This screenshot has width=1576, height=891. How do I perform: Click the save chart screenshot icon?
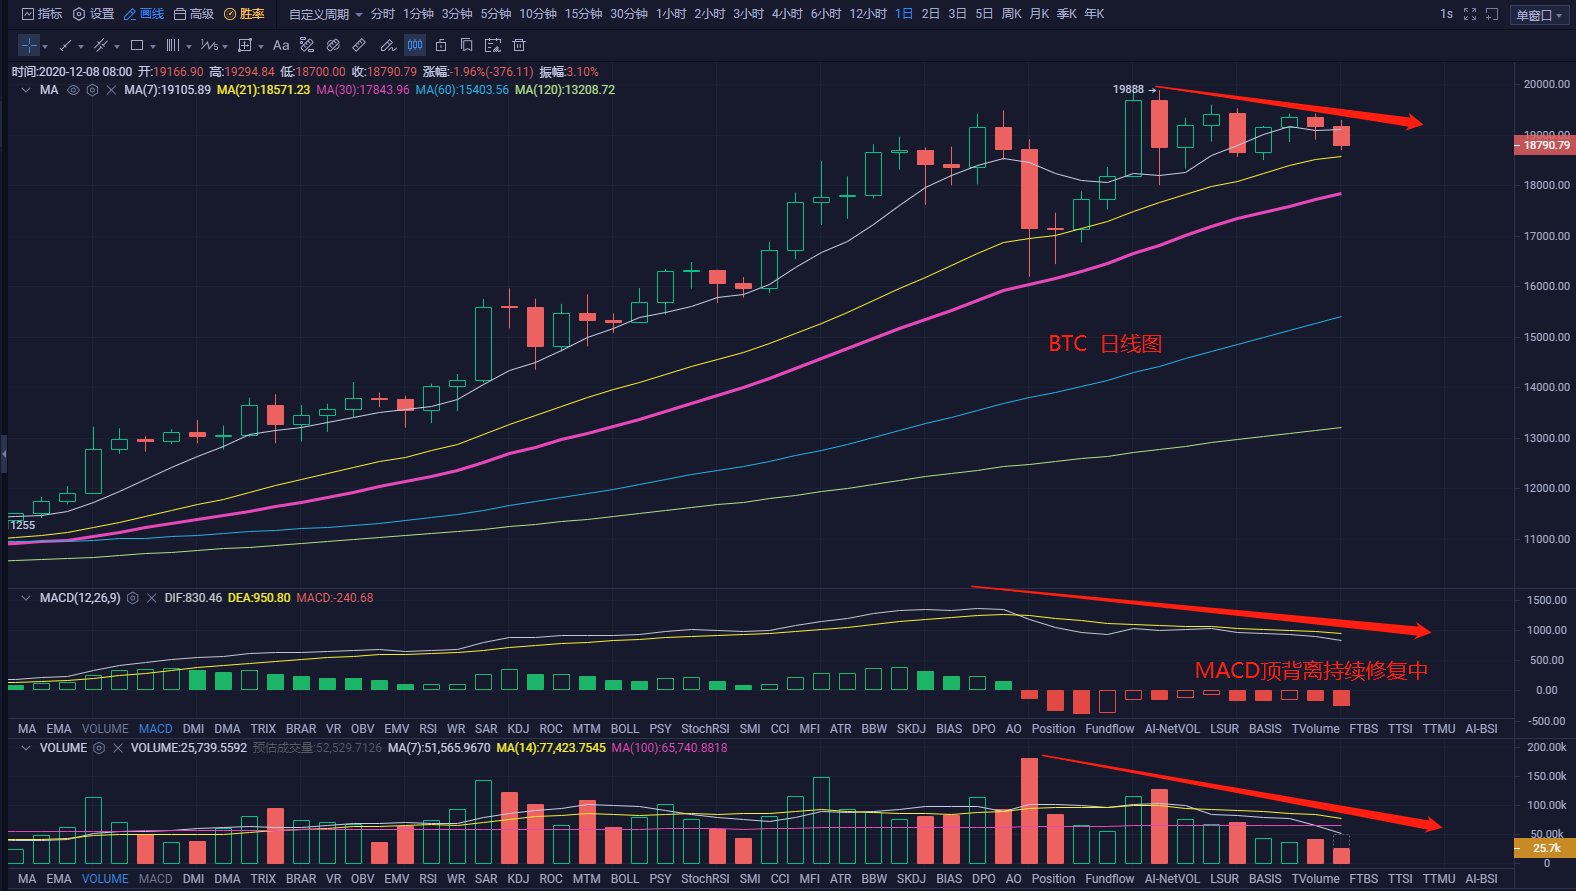(x=492, y=45)
